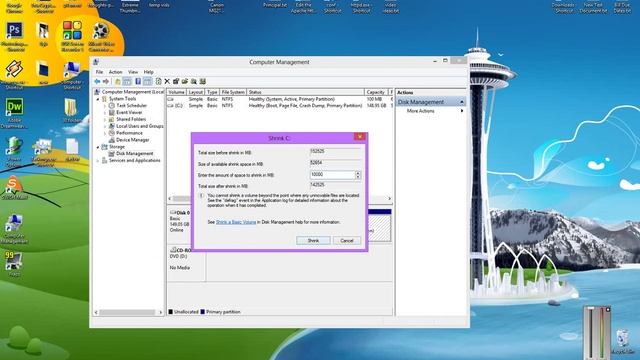This screenshot has width=640, height=360.
Task: Select Device Manager in the console tree
Action: tap(133, 140)
